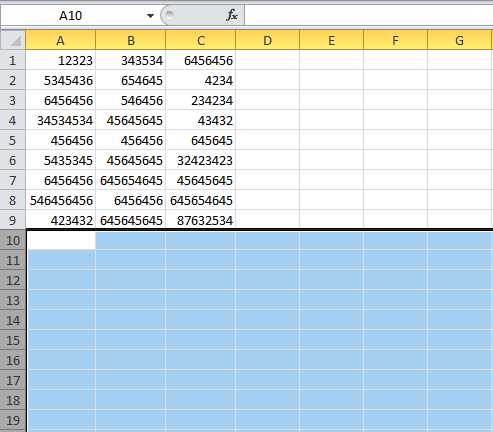Select row 12 header
The image size is (493, 432).
click(13, 280)
